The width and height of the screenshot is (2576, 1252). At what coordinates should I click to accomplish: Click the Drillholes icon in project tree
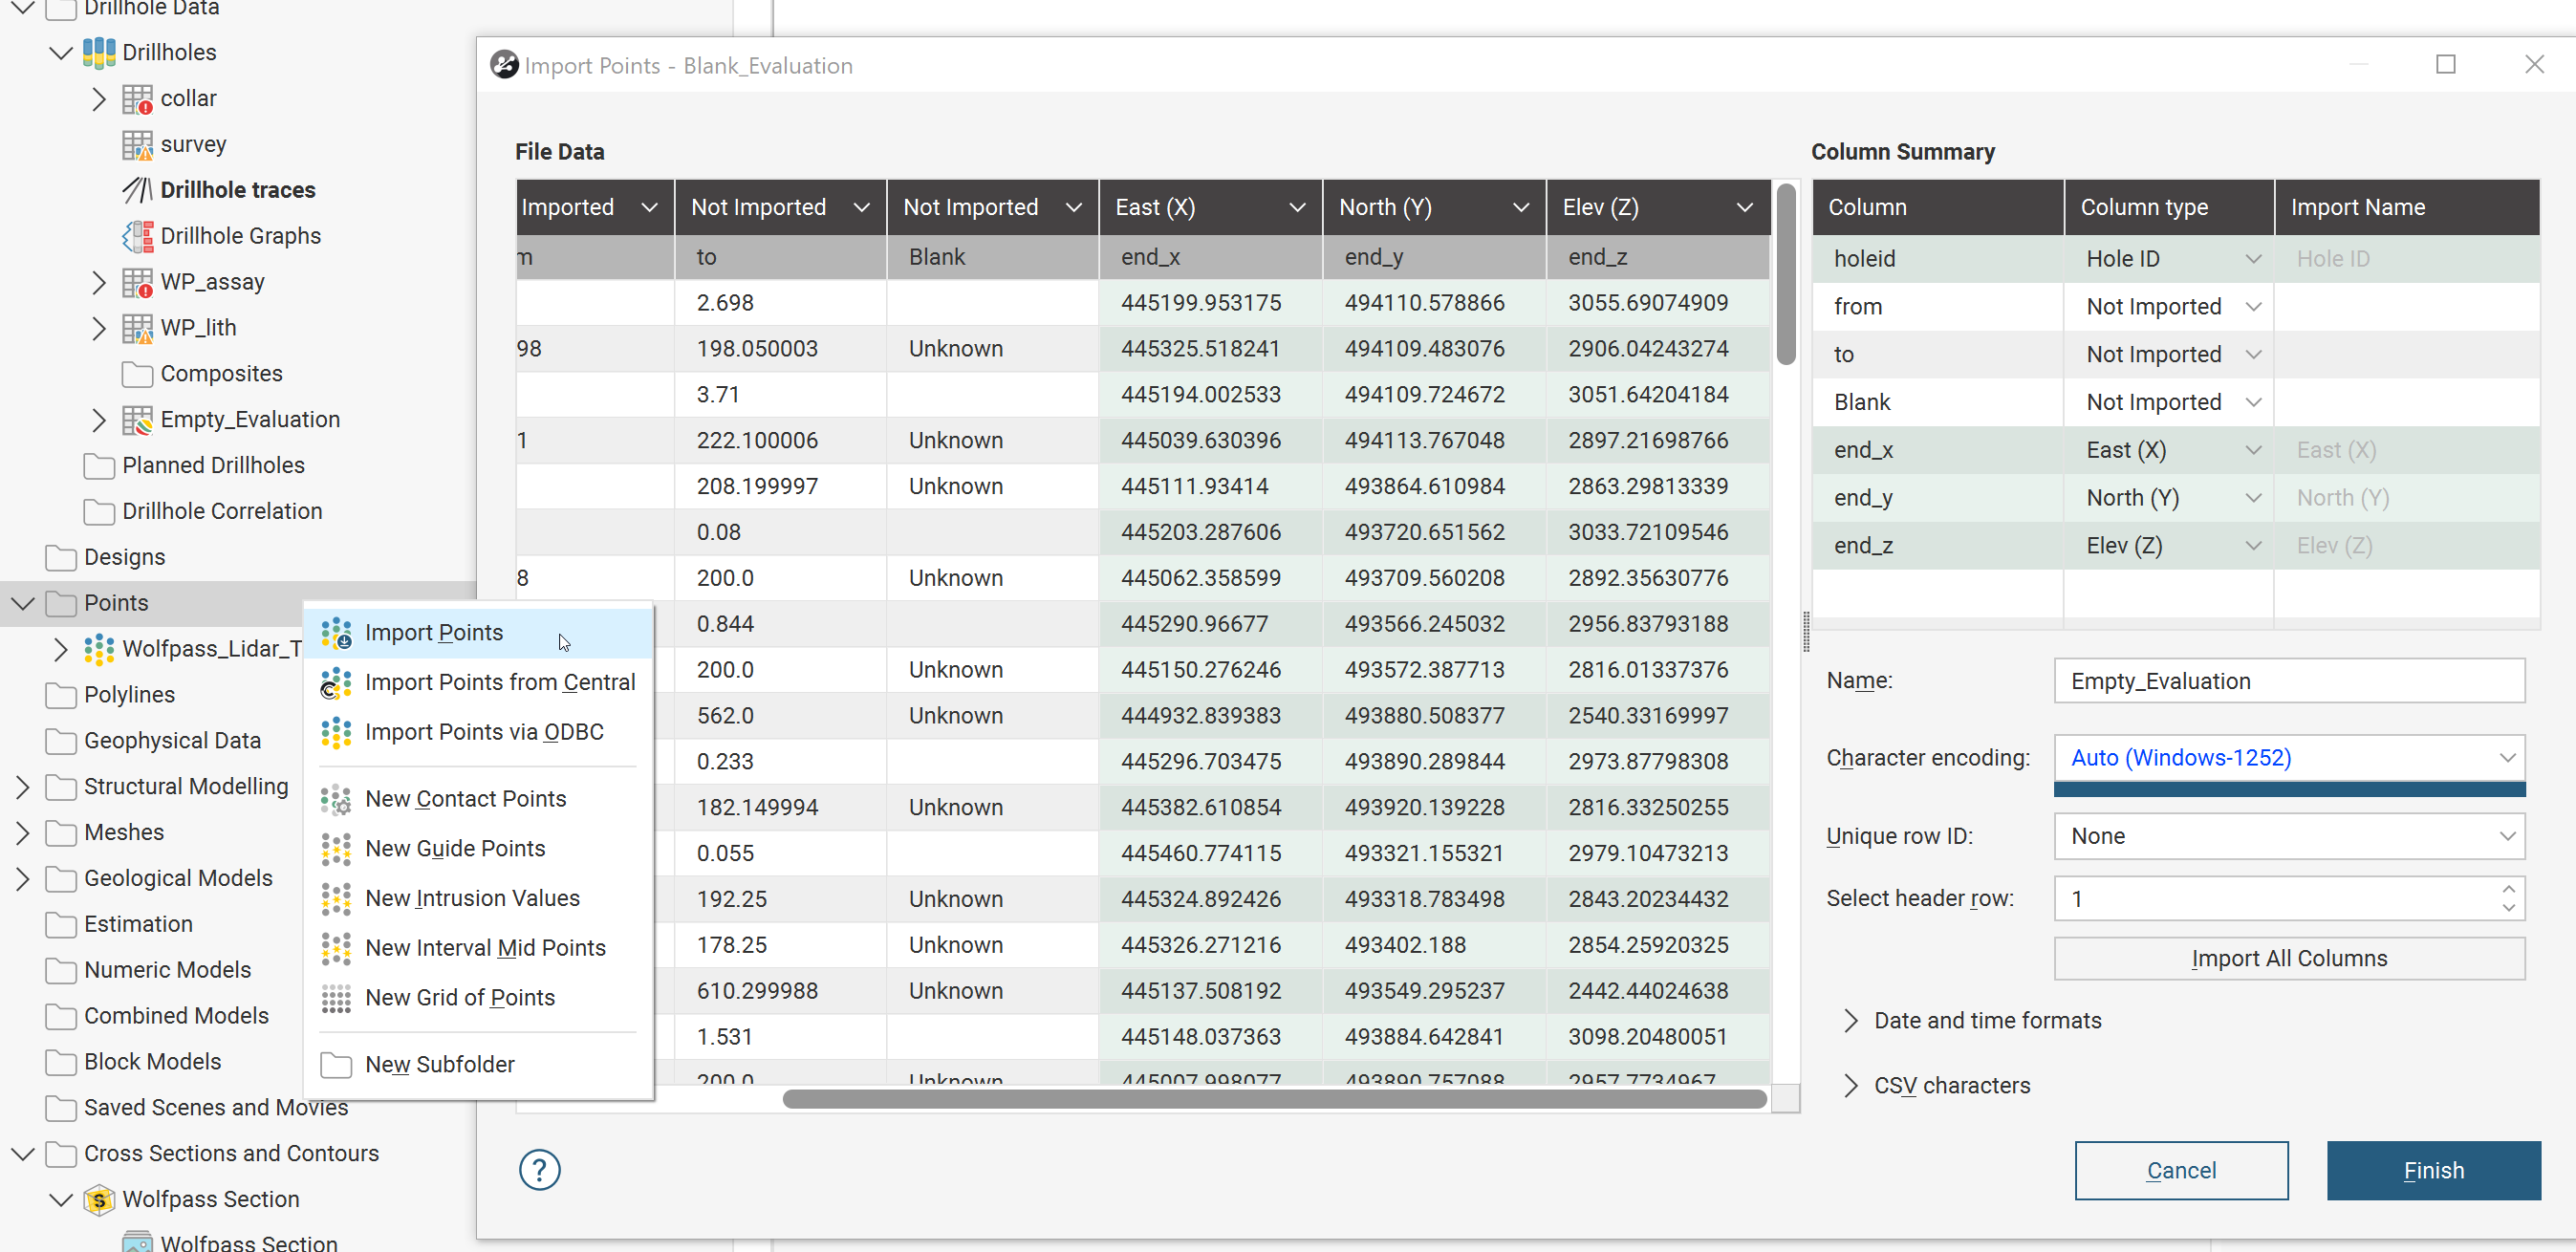(99, 52)
